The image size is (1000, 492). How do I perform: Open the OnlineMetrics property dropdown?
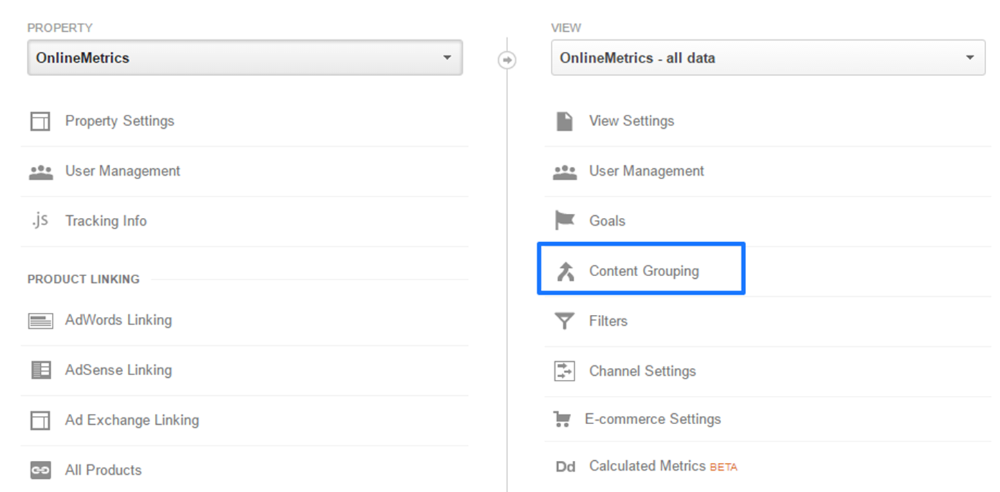point(245,58)
